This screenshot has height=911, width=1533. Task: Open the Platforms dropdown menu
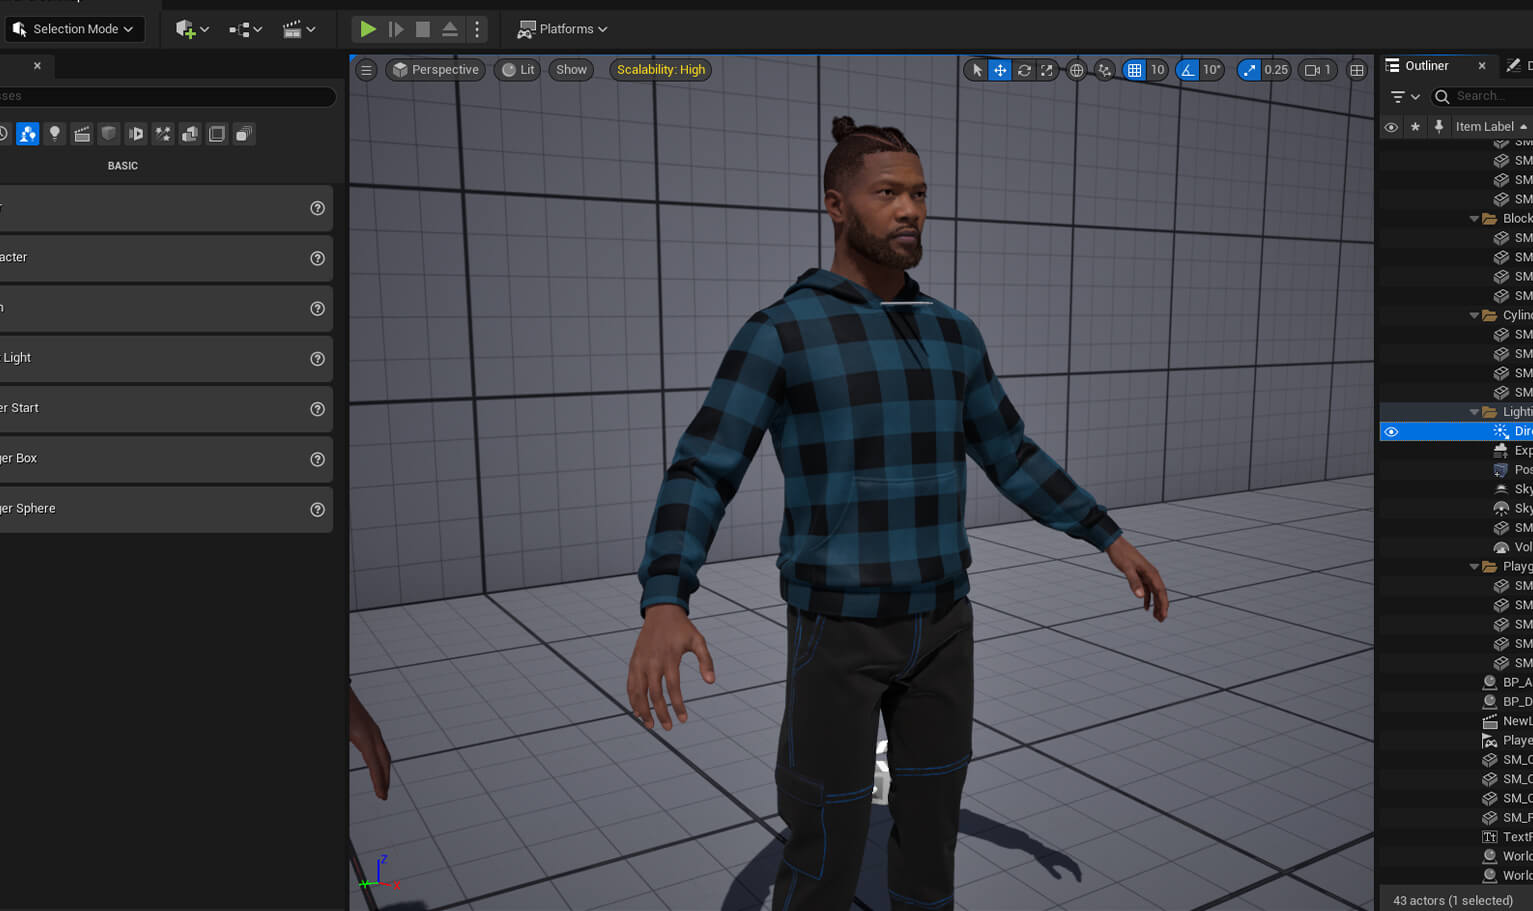pos(562,29)
